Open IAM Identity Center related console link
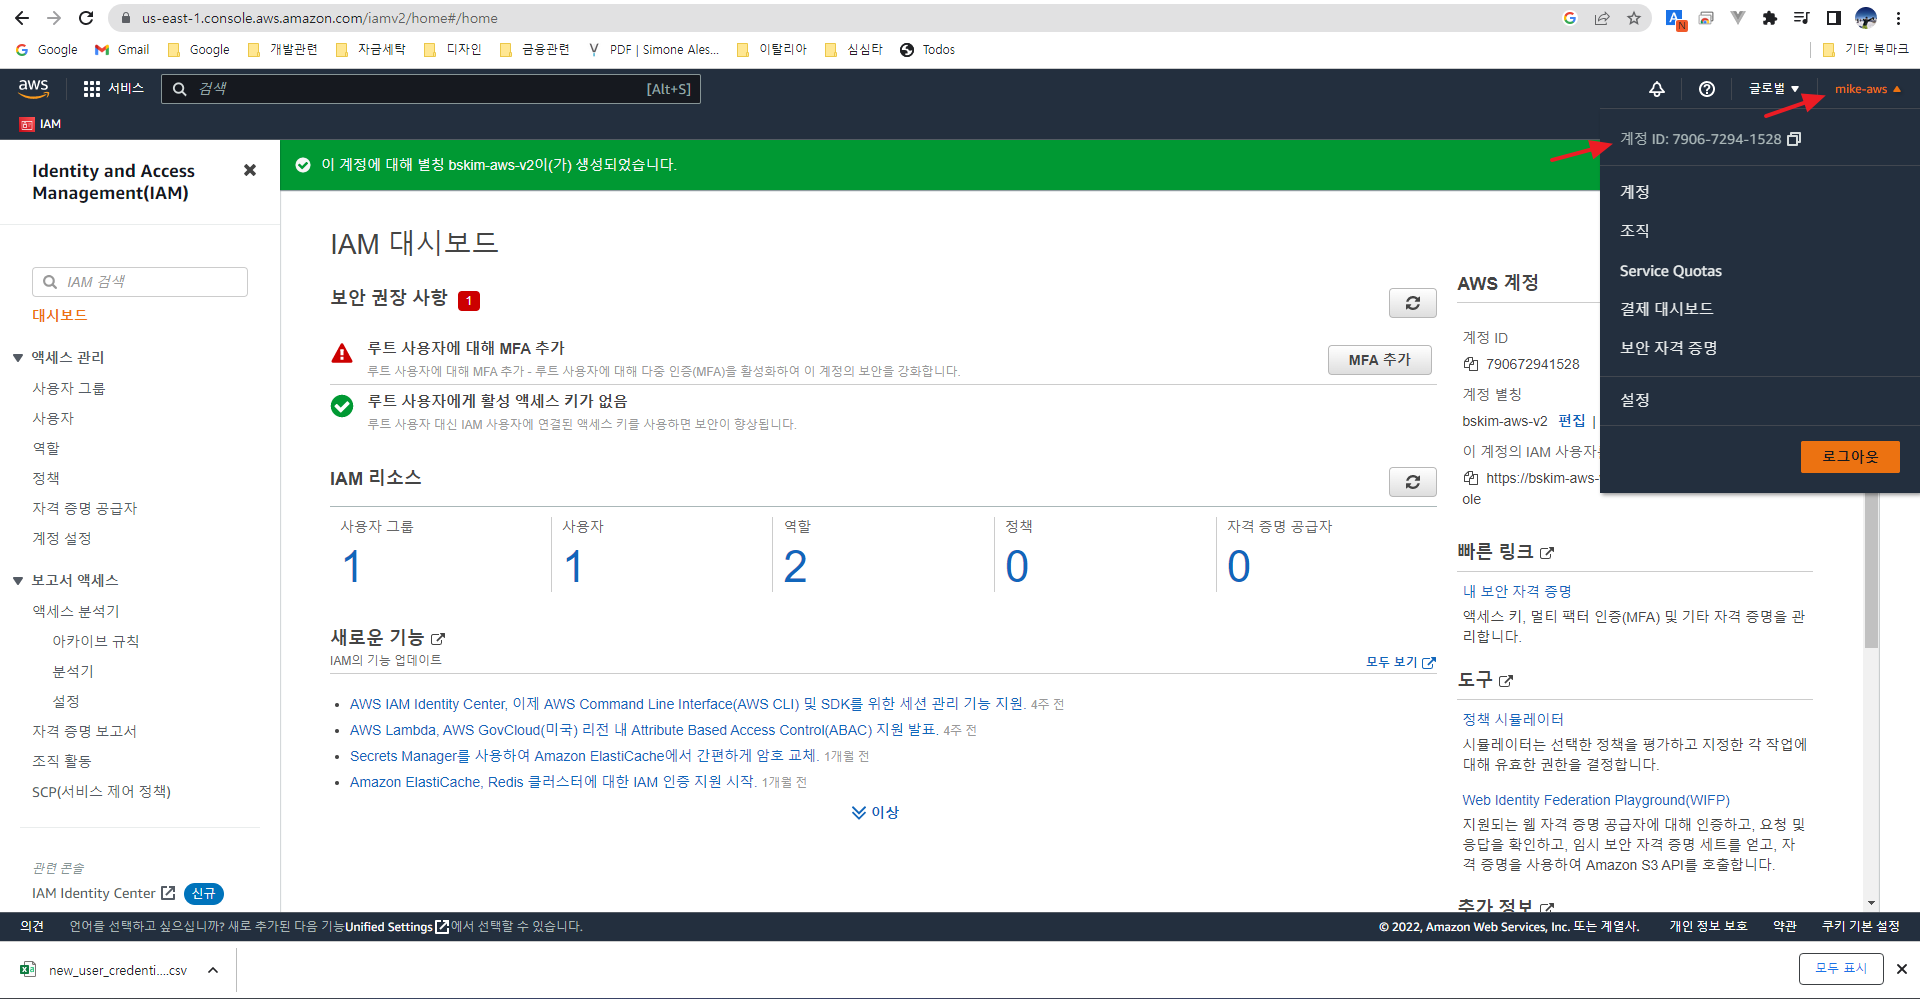1920x999 pixels. (x=103, y=893)
